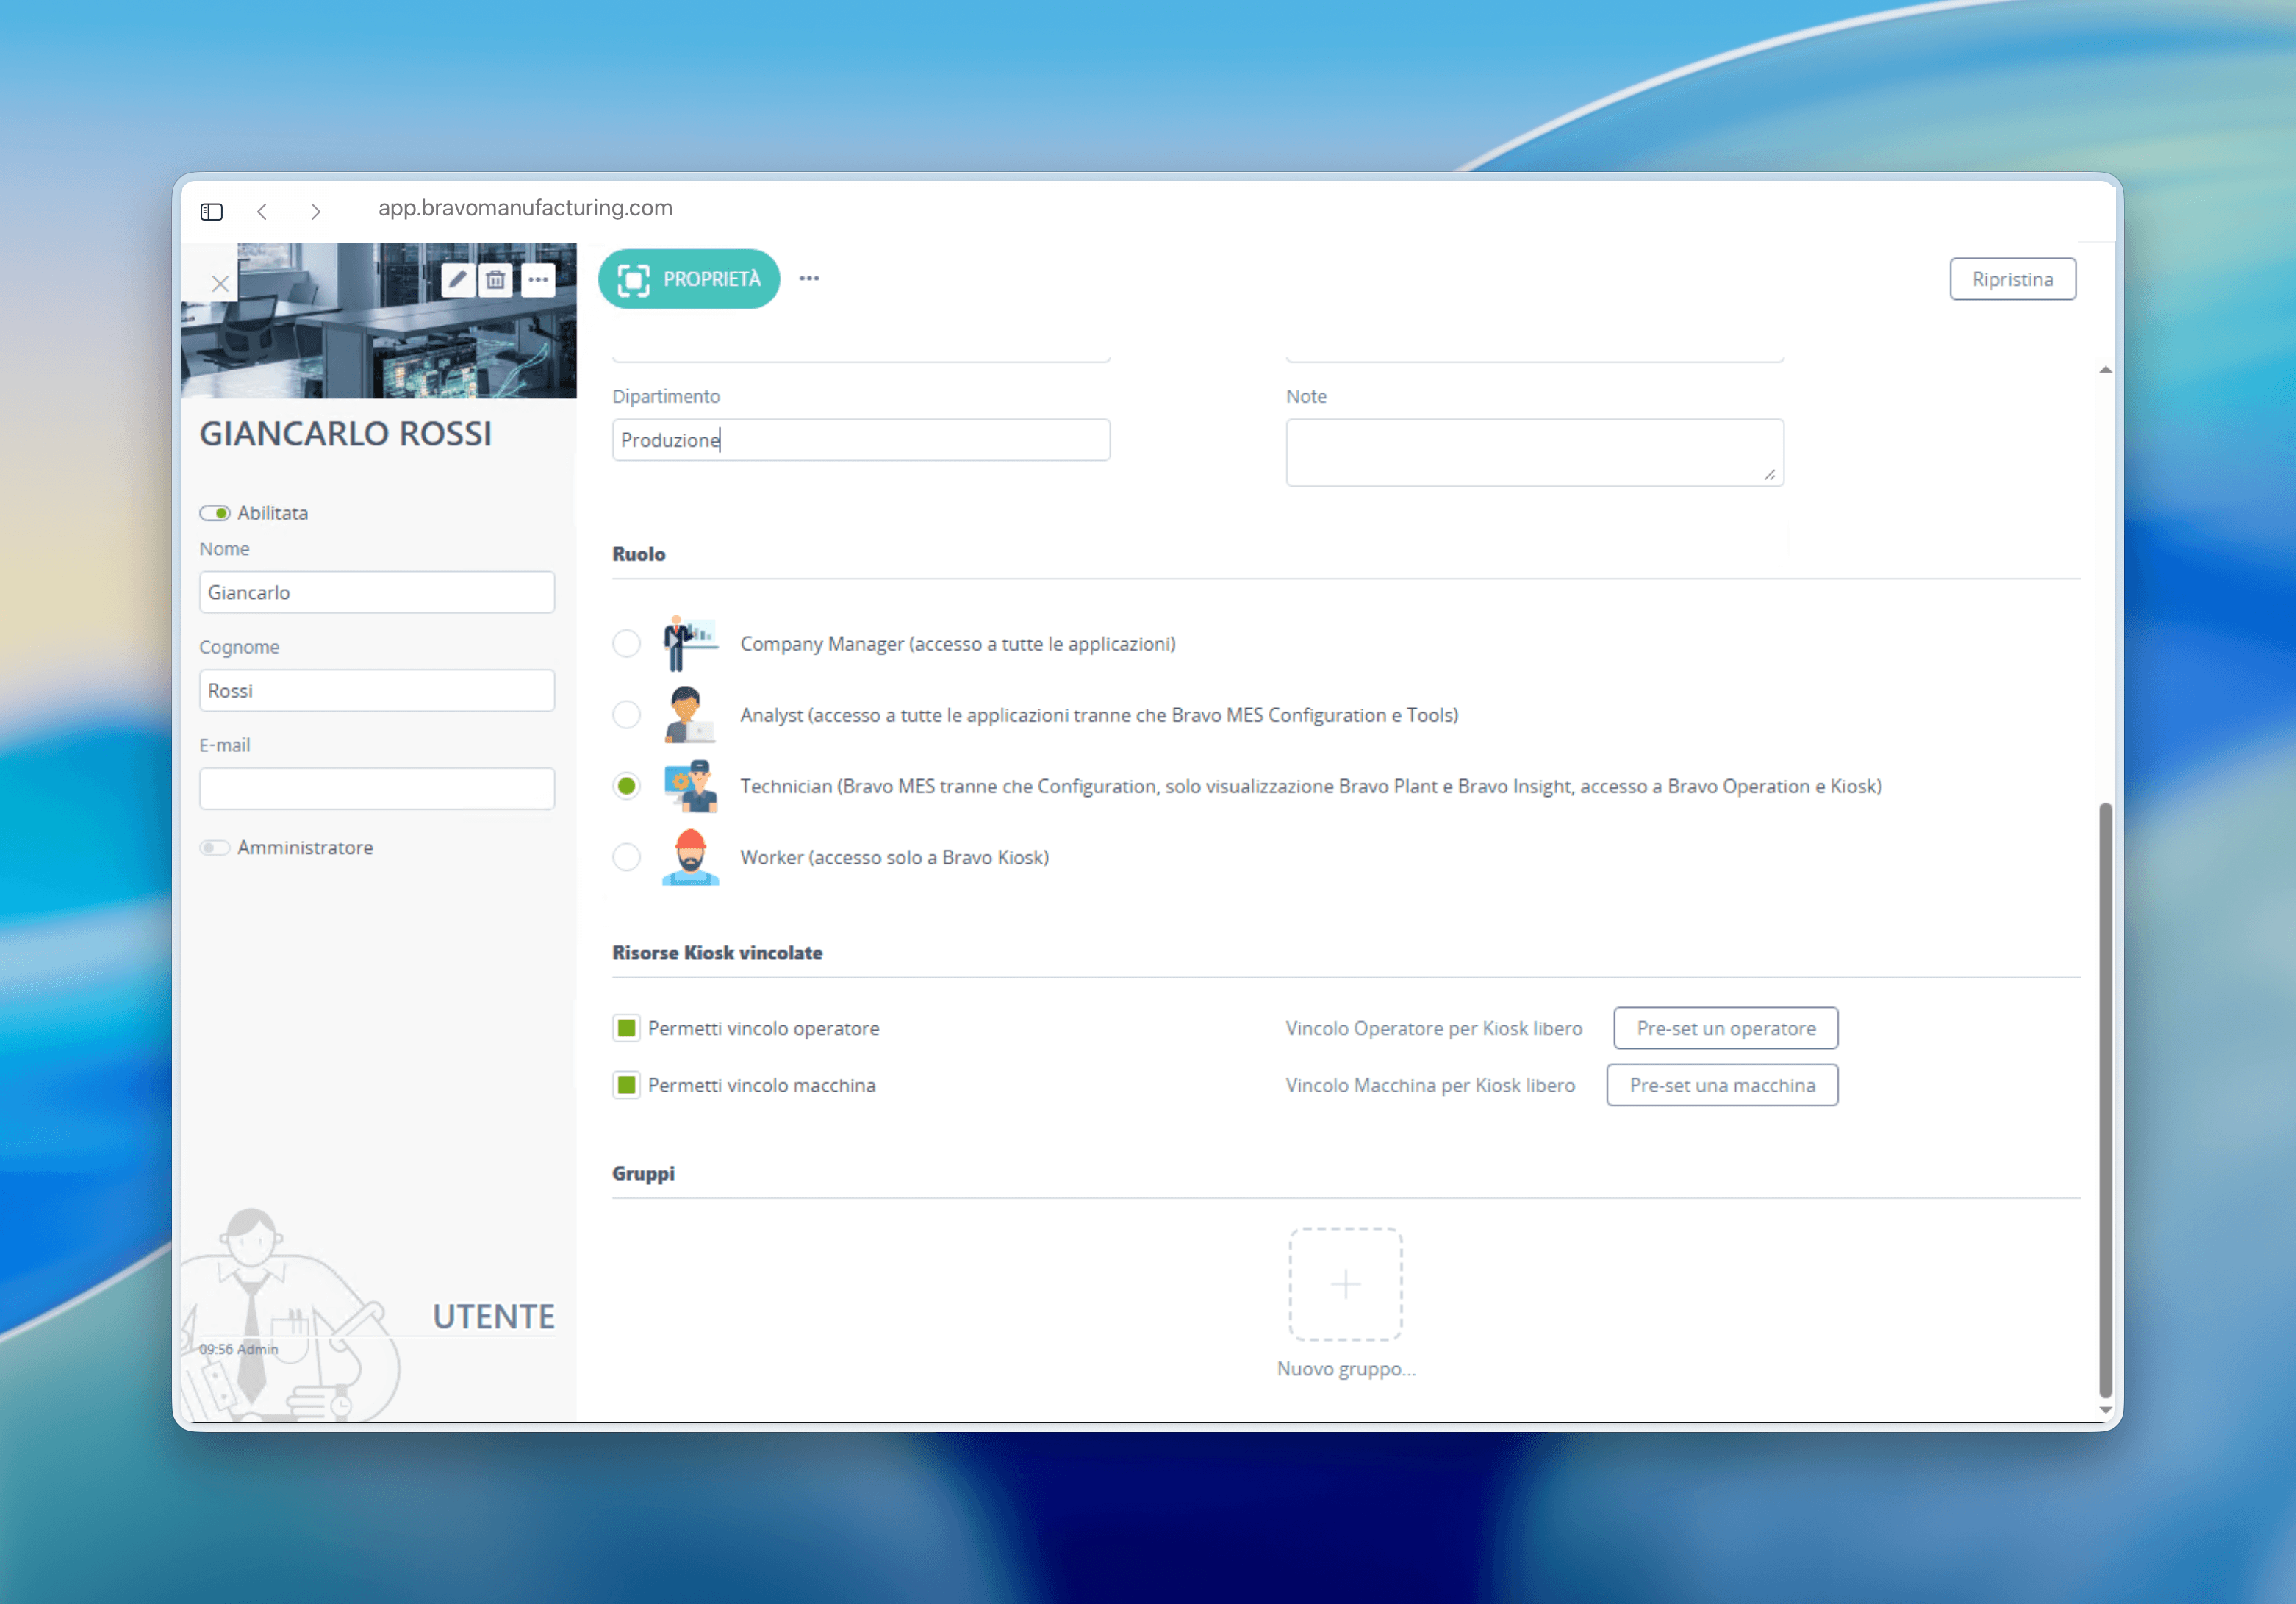Viewport: 2296px width, 1604px height.
Task: Add a group with the plus tile
Action: [x=1345, y=1284]
